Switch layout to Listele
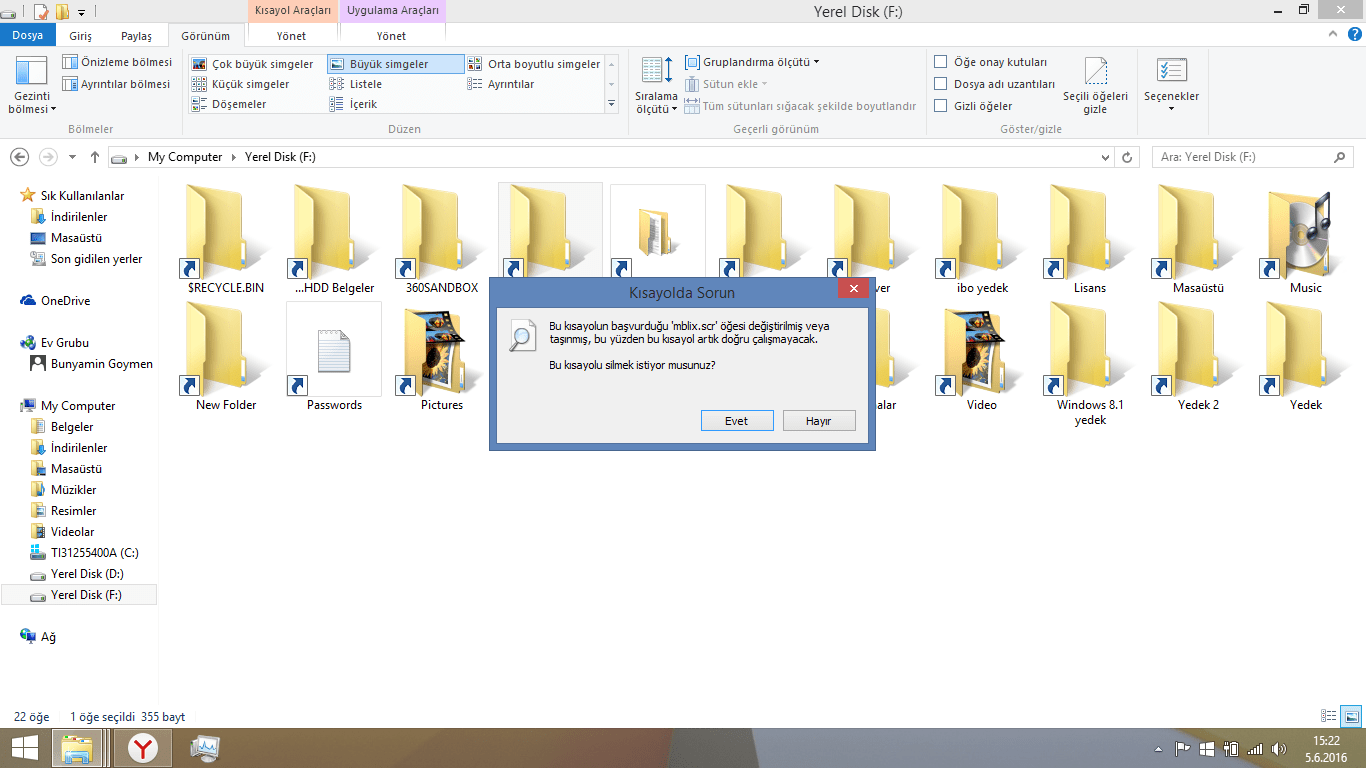1366x768 pixels. point(355,84)
